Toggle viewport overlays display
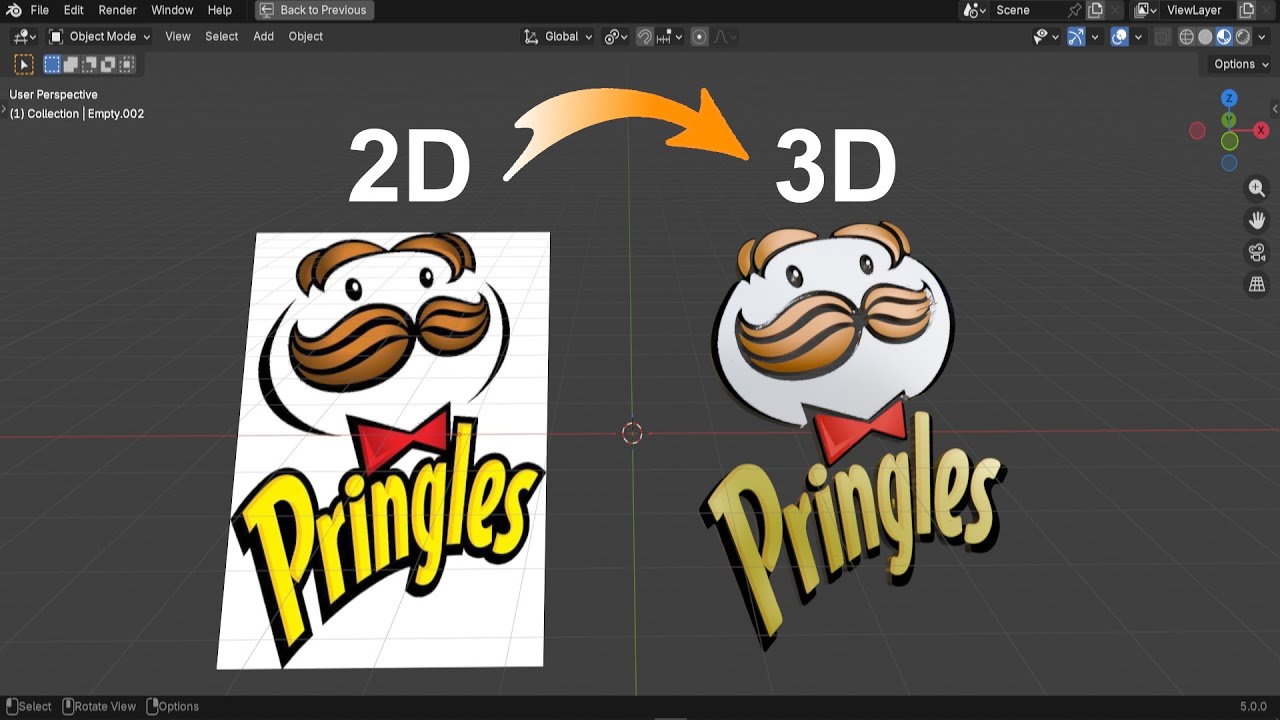 (1119, 36)
